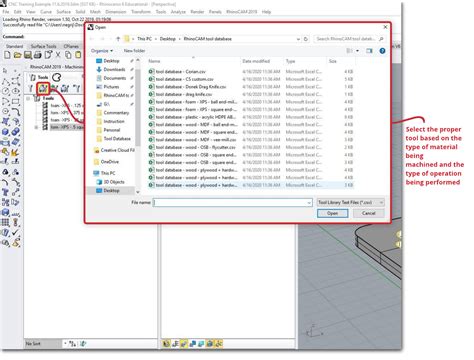Screen dimensions: 474x360
Task: Click 'This PC' in the address breadcrumb
Action: coord(144,39)
